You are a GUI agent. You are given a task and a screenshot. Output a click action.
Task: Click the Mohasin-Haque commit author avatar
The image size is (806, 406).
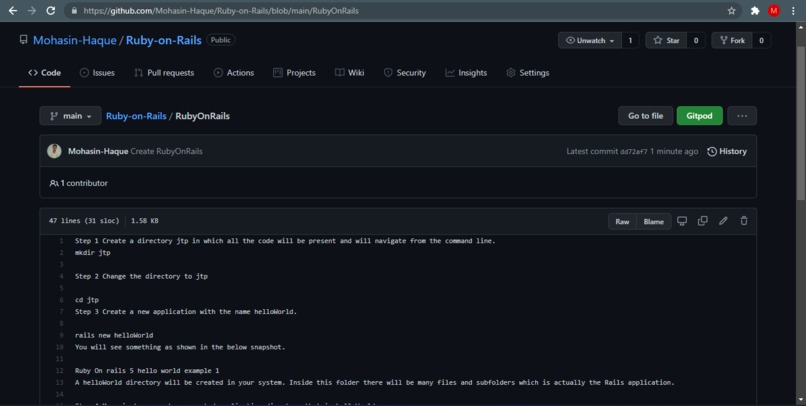tap(54, 151)
